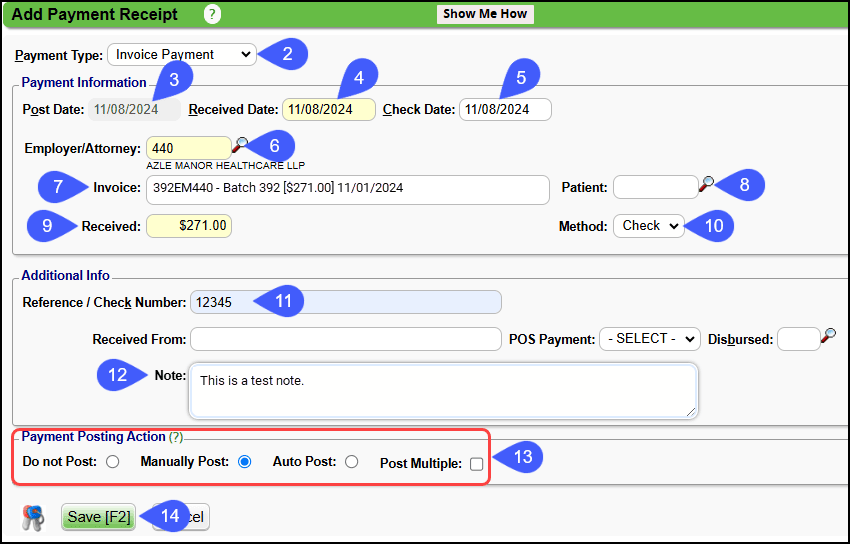The height and width of the screenshot is (544, 850).
Task: Click the Disbursed lookup magnifier icon
Action: 829,336
